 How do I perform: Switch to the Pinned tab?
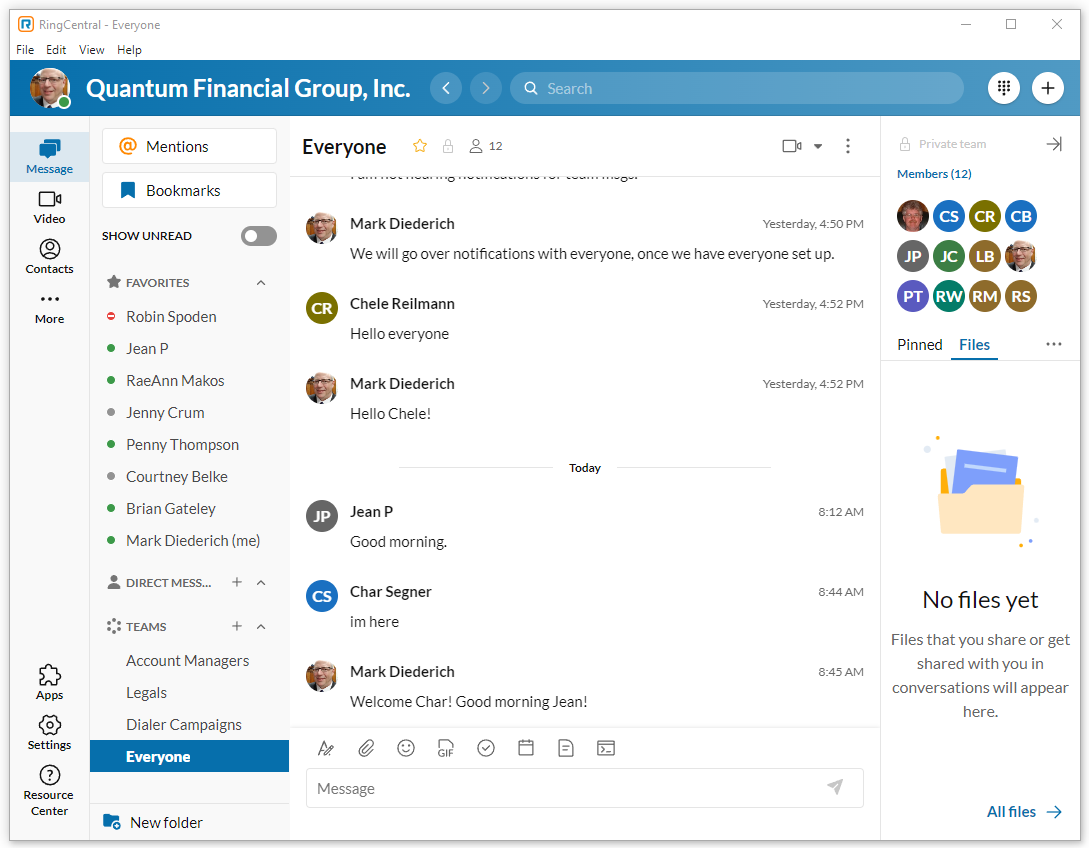920,344
